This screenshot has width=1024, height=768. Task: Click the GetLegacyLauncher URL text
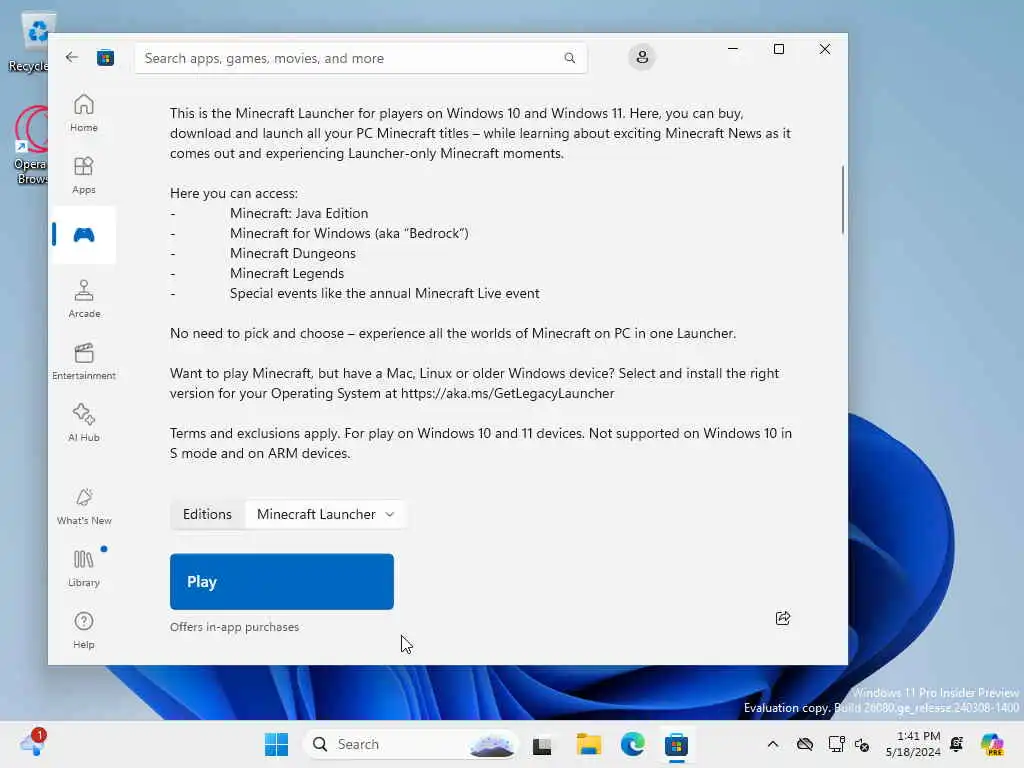click(x=507, y=393)
